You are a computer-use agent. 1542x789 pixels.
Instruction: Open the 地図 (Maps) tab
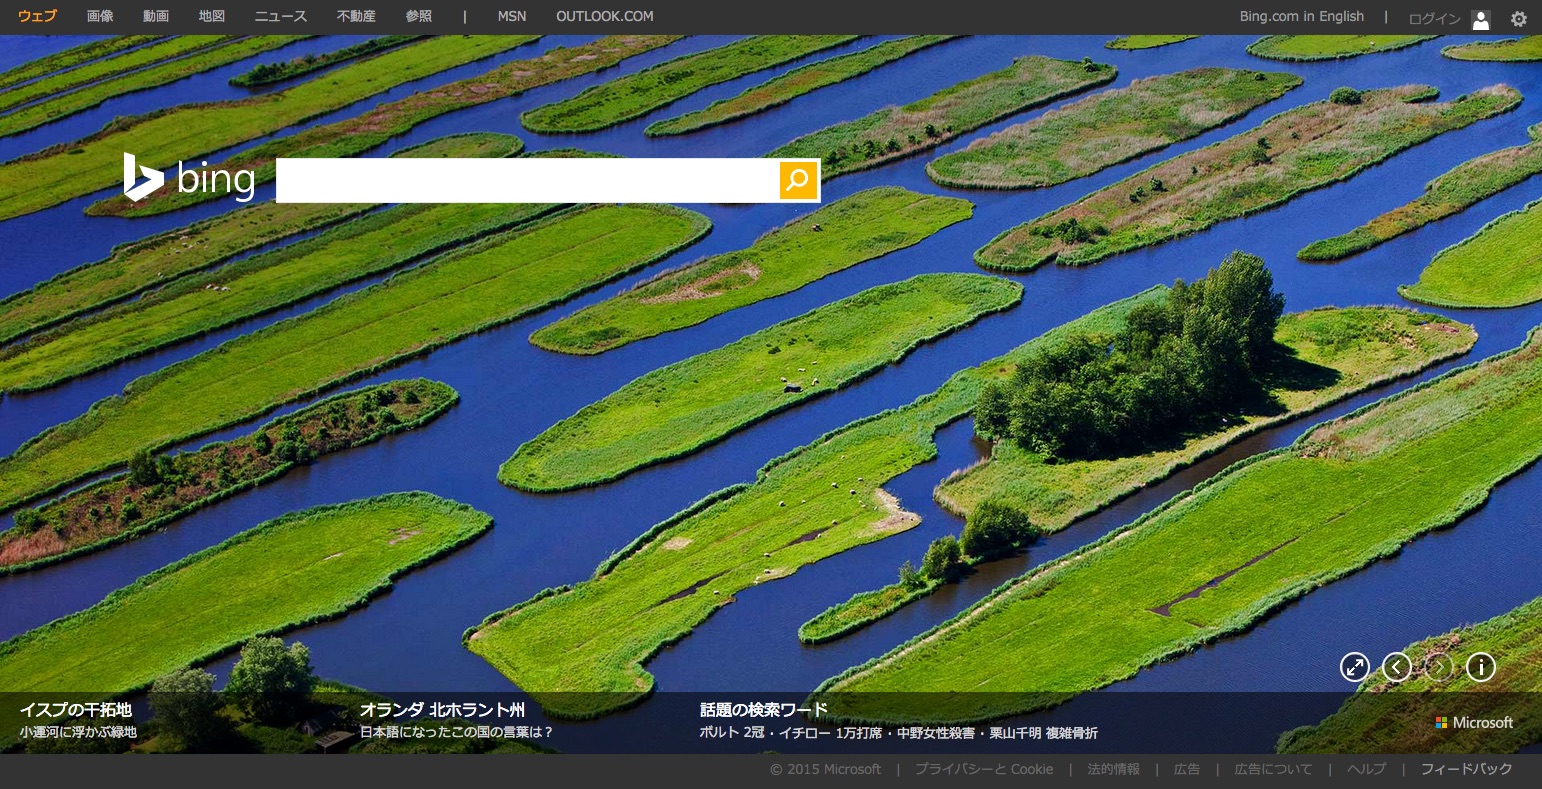click(x=212, y=16)
